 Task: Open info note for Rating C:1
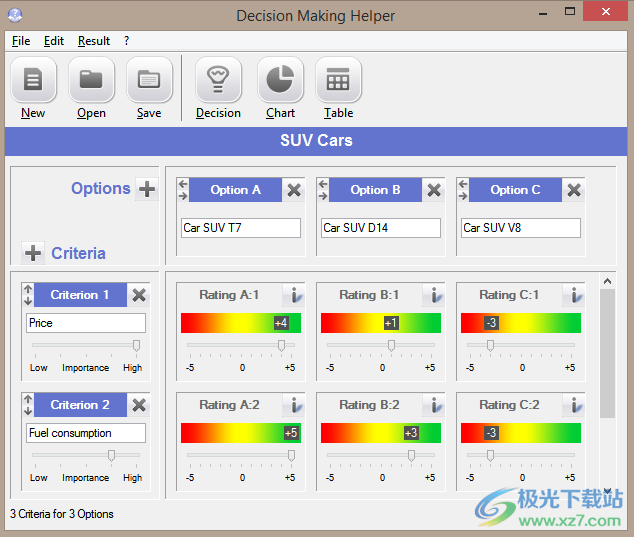coord(573,295)
